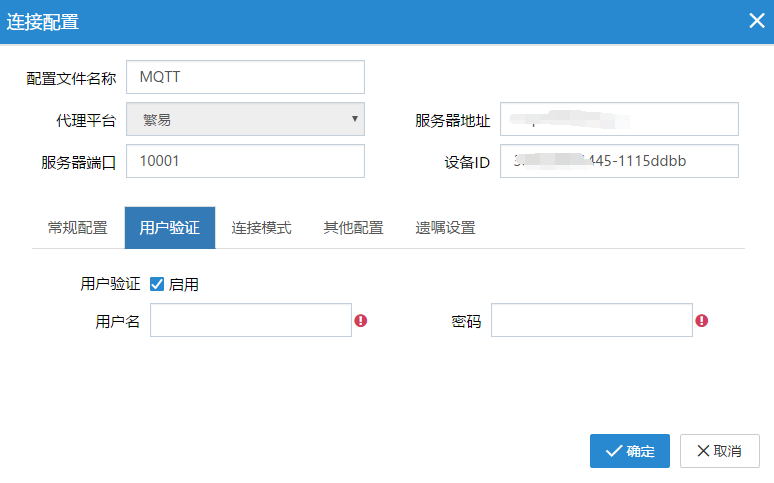Show the 遗嘱设置 tab
774x483 pixels.
pyautogui.click(x=445, y=228)
